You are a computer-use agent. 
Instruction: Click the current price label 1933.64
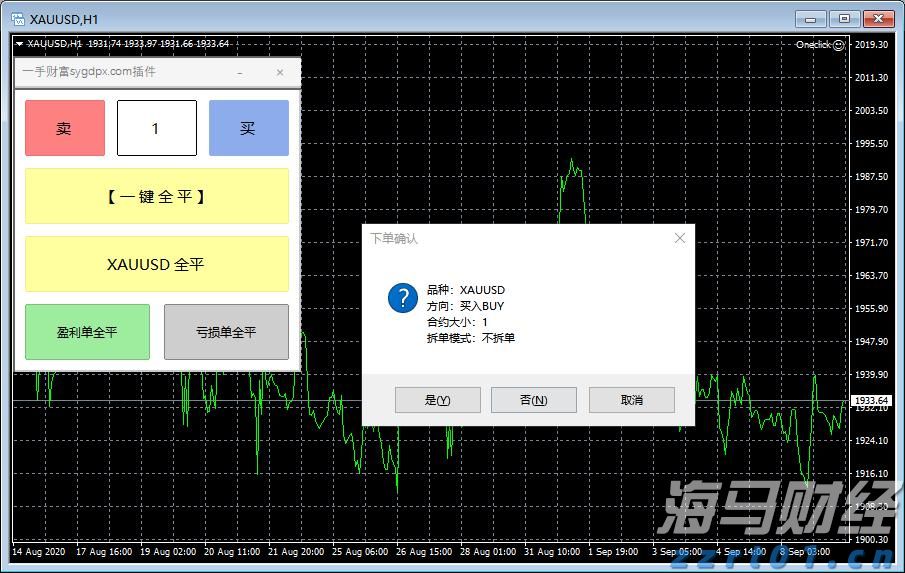coord(870,400)
